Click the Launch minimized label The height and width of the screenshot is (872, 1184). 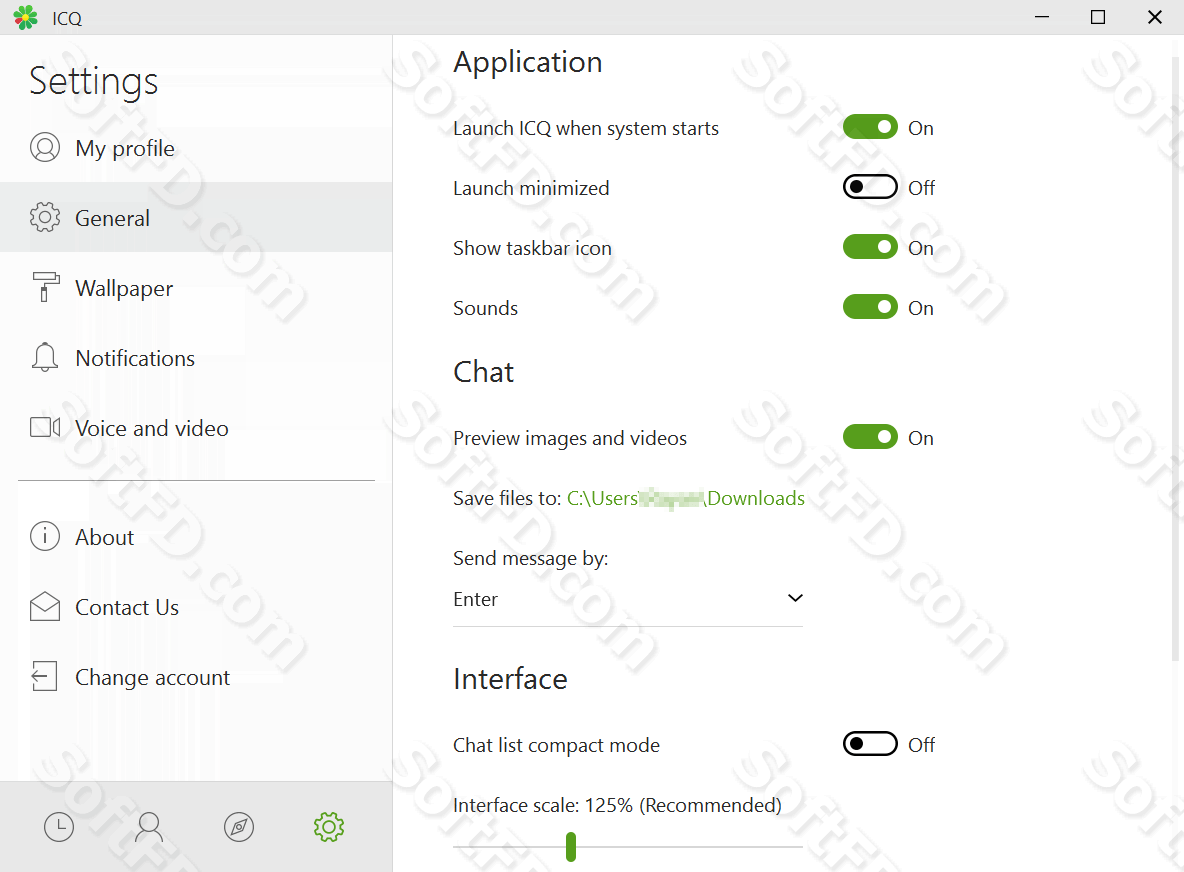531,188
